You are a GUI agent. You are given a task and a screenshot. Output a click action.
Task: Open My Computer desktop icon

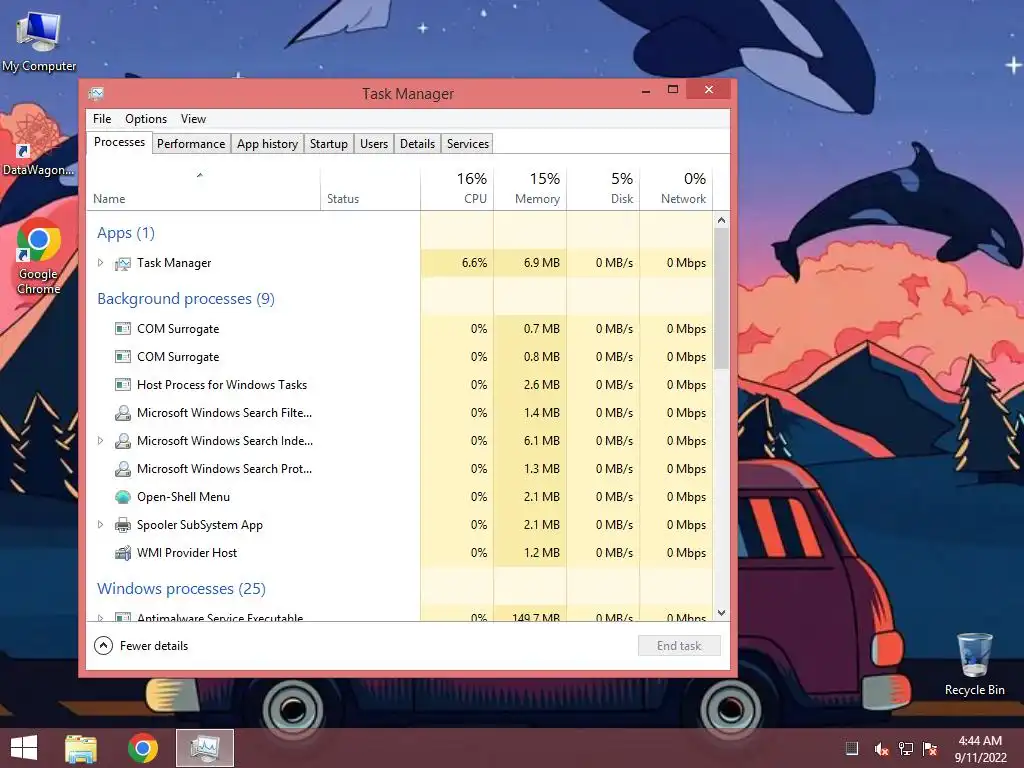pos(39,41)
